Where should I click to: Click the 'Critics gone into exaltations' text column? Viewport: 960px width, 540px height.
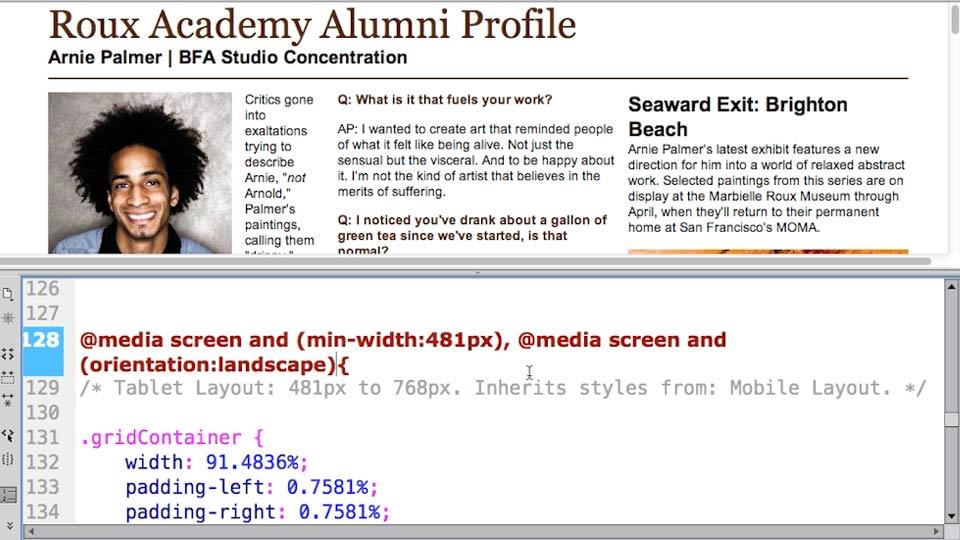click(279, 173)
